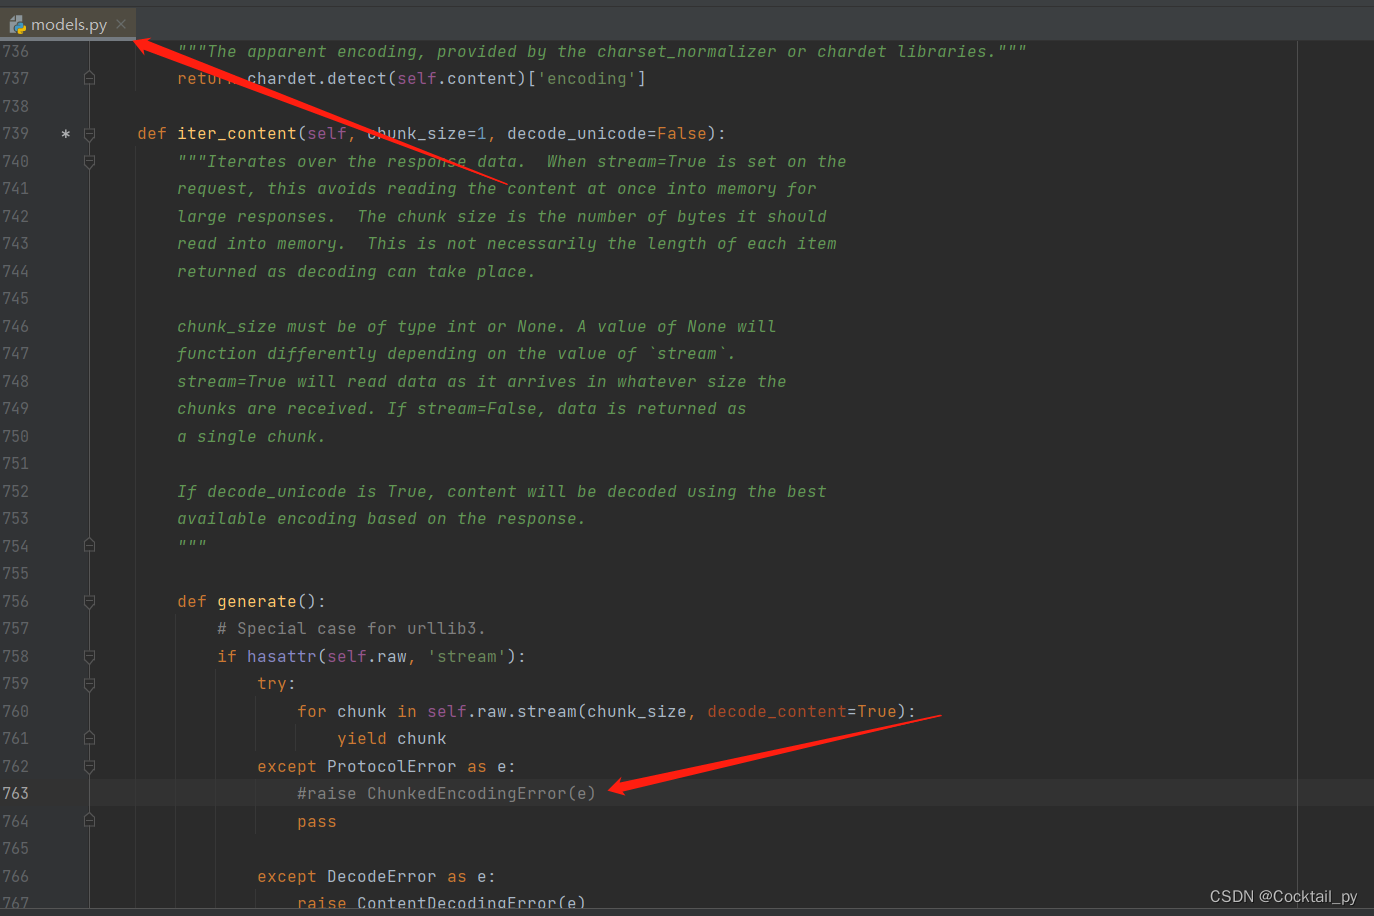The image size is (1374, 916).
Task: Click 'ProtocolError' on line 762
Action: coord(392,767)
